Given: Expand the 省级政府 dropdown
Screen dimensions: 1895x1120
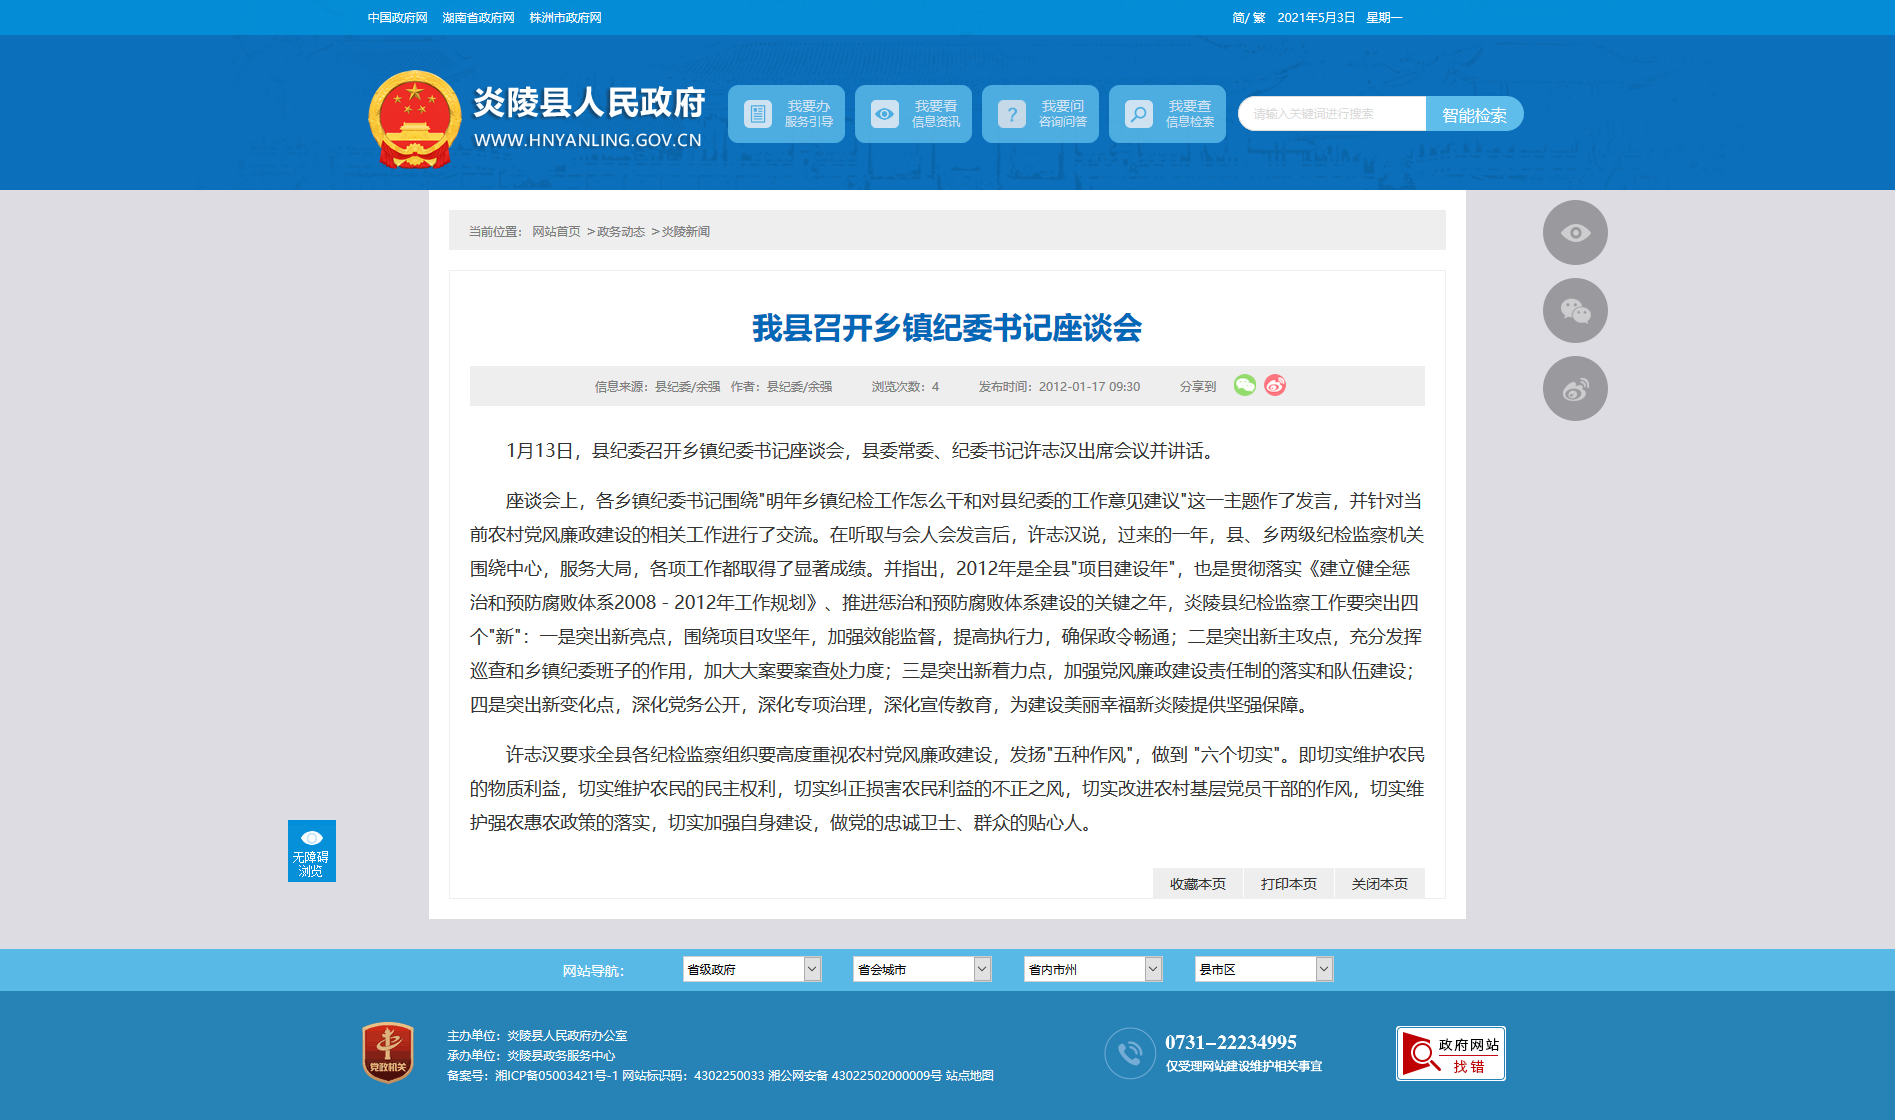Looking at the screenshot, I should [x=751, y=969].
